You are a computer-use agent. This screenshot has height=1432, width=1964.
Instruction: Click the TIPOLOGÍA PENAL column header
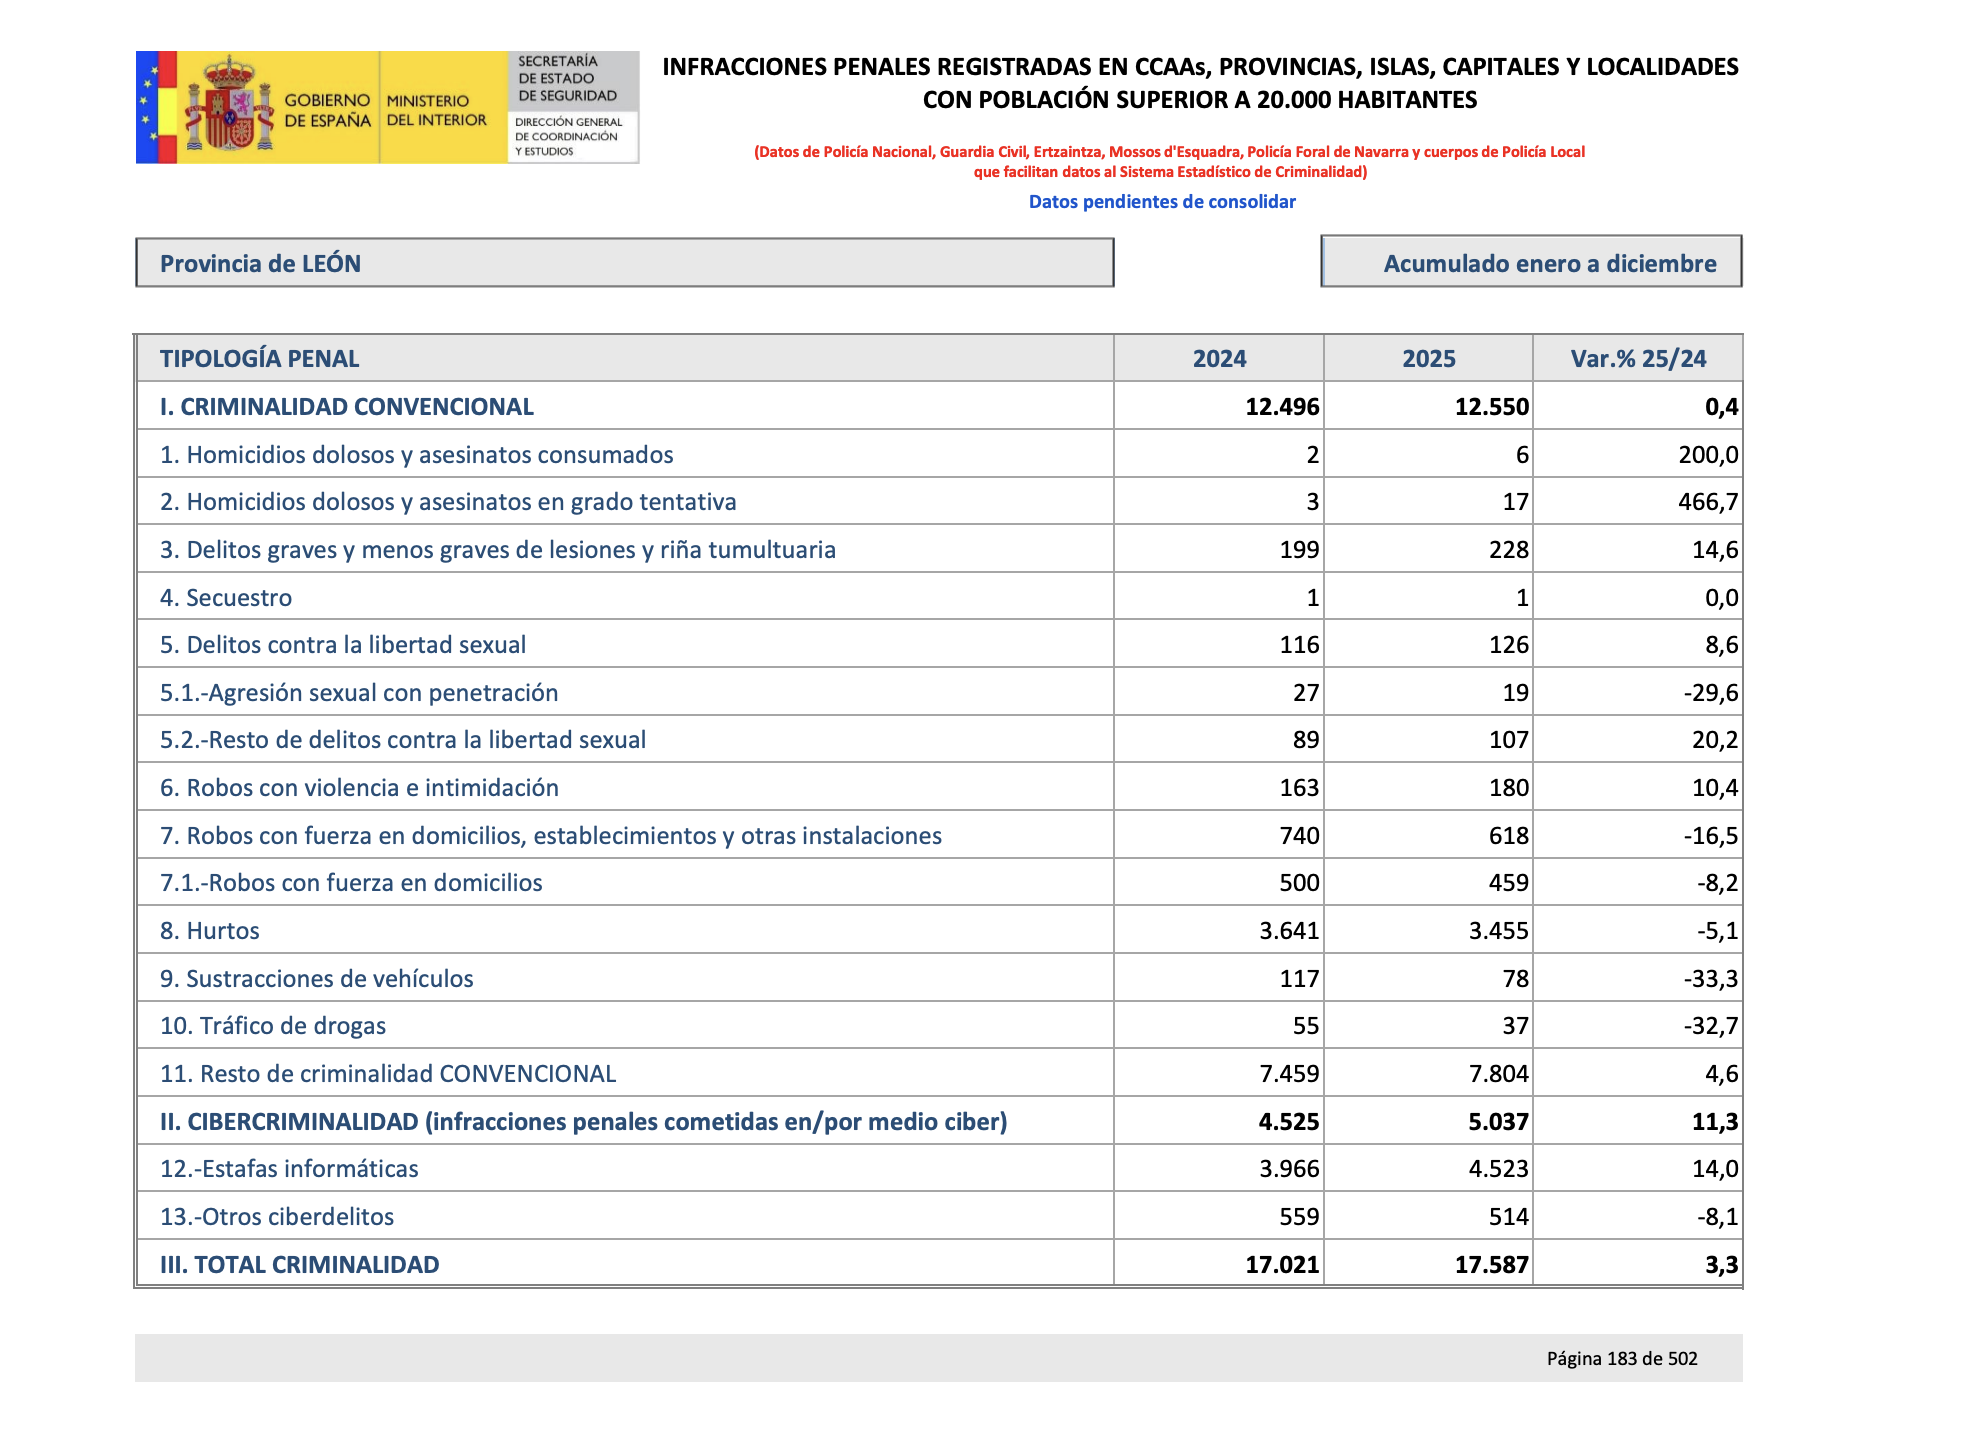(x=259, y=357)
